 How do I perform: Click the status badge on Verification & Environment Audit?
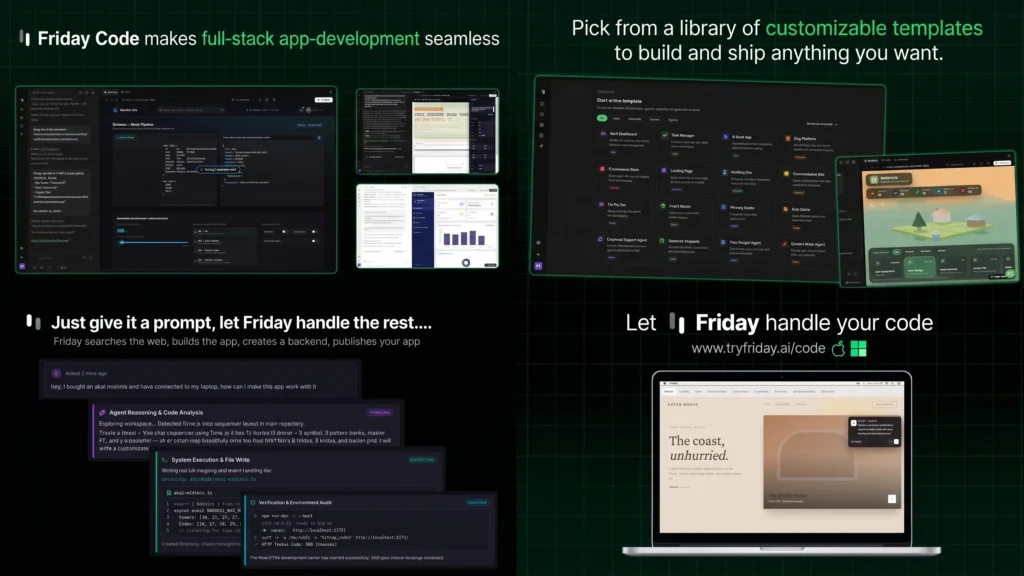pyautogui.click(x=477, y=503)
